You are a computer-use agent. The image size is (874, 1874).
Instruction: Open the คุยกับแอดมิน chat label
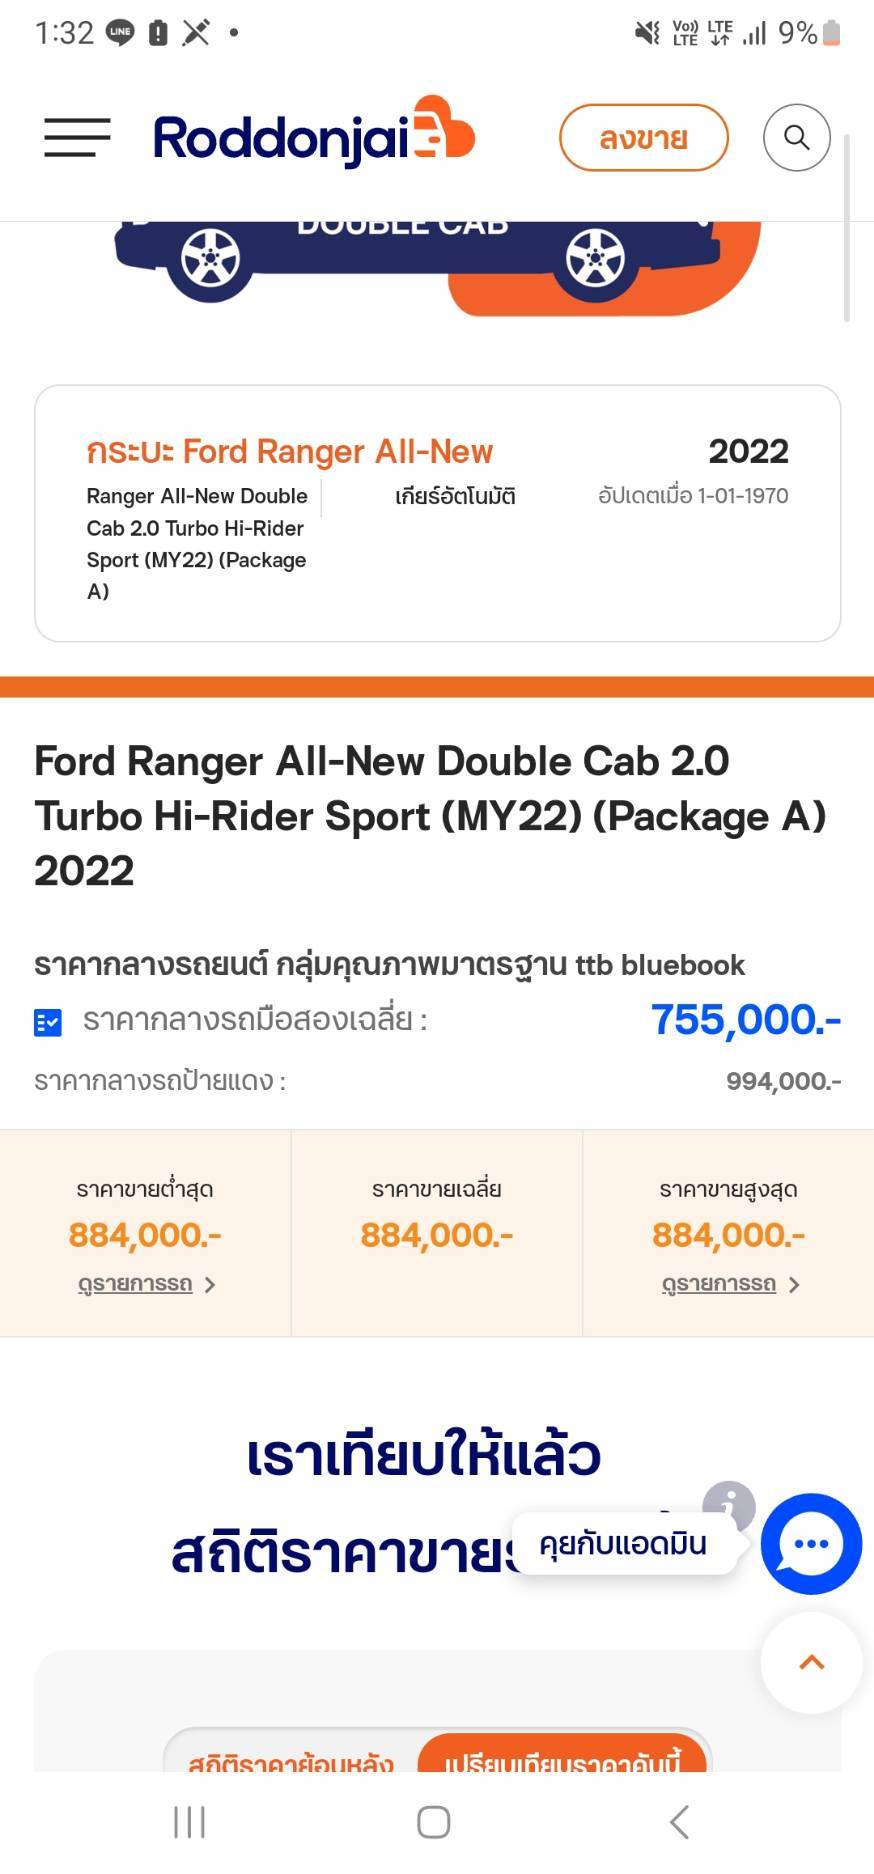(623, 1544)
